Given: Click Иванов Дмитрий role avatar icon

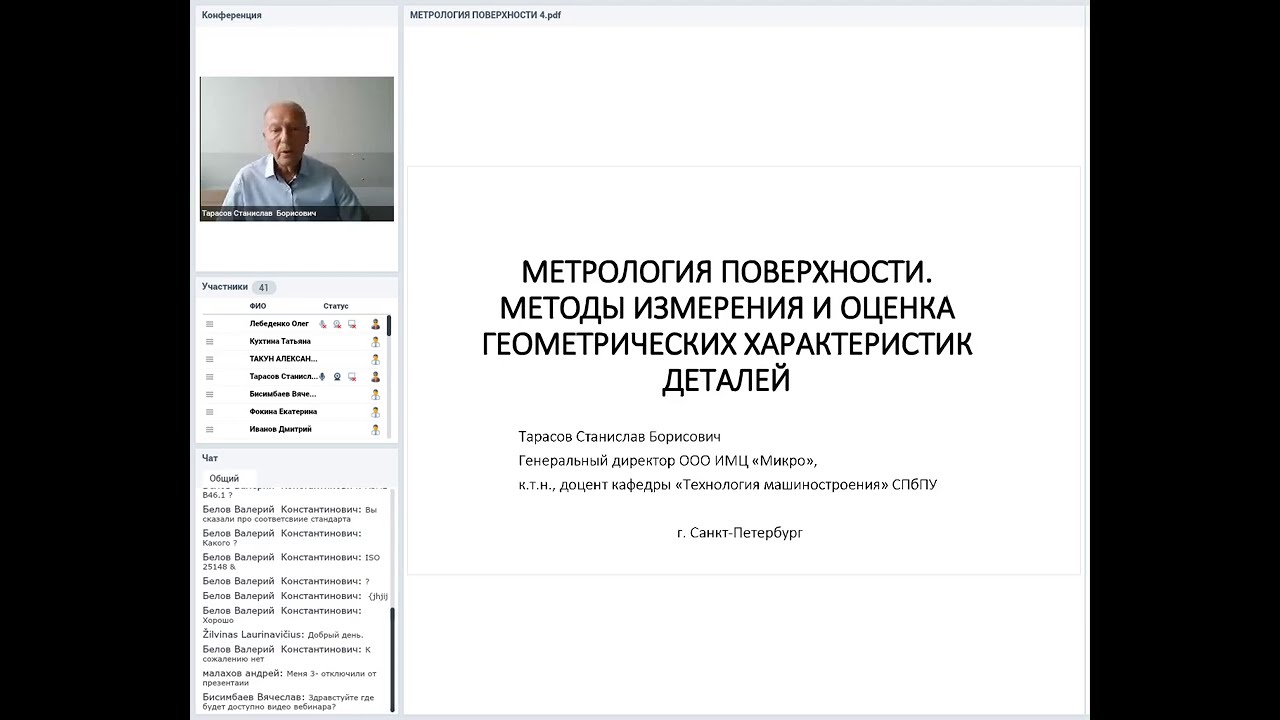Looking at the screenshot, I should tap(376, 429).
